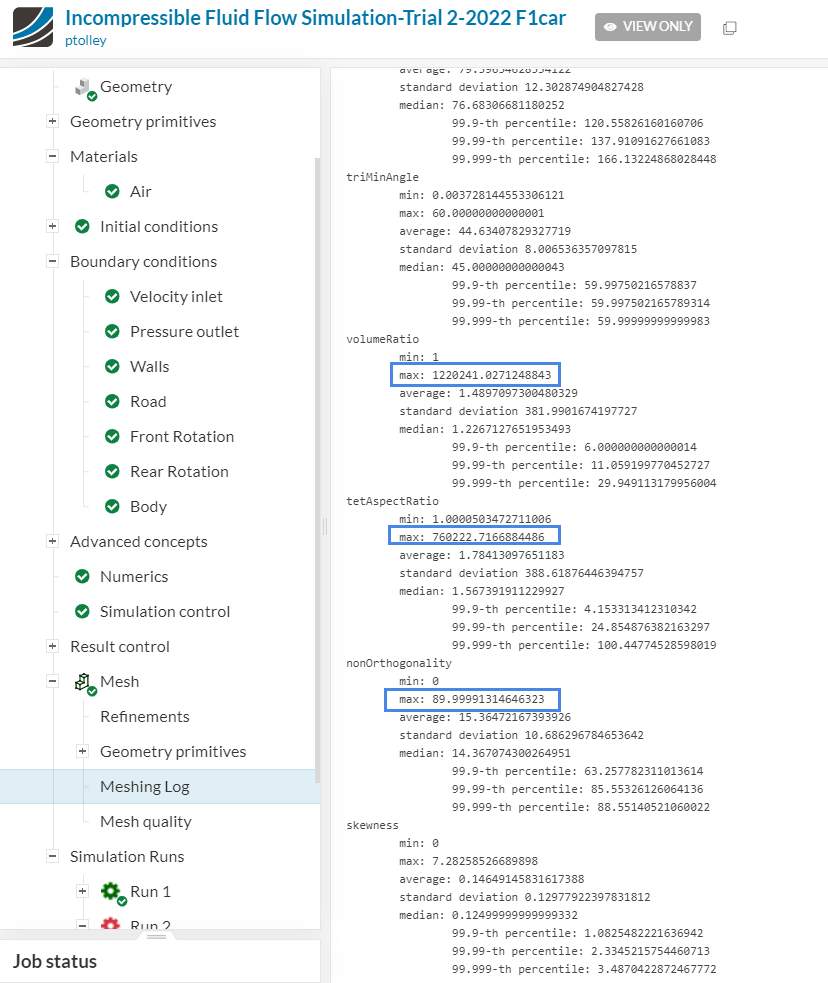Screen dimensions: 828x983
Task: Open the Mesh quality item
Action: [x=145, y=821]
